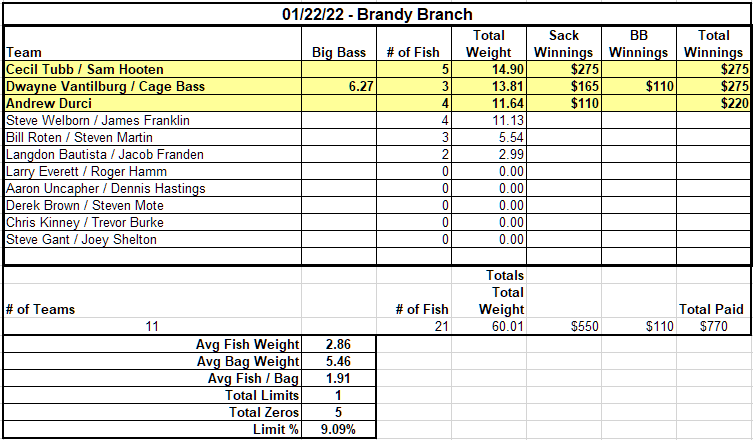Select Andrew Durci's total weight 11.64 cell

(x=489, y=103)
